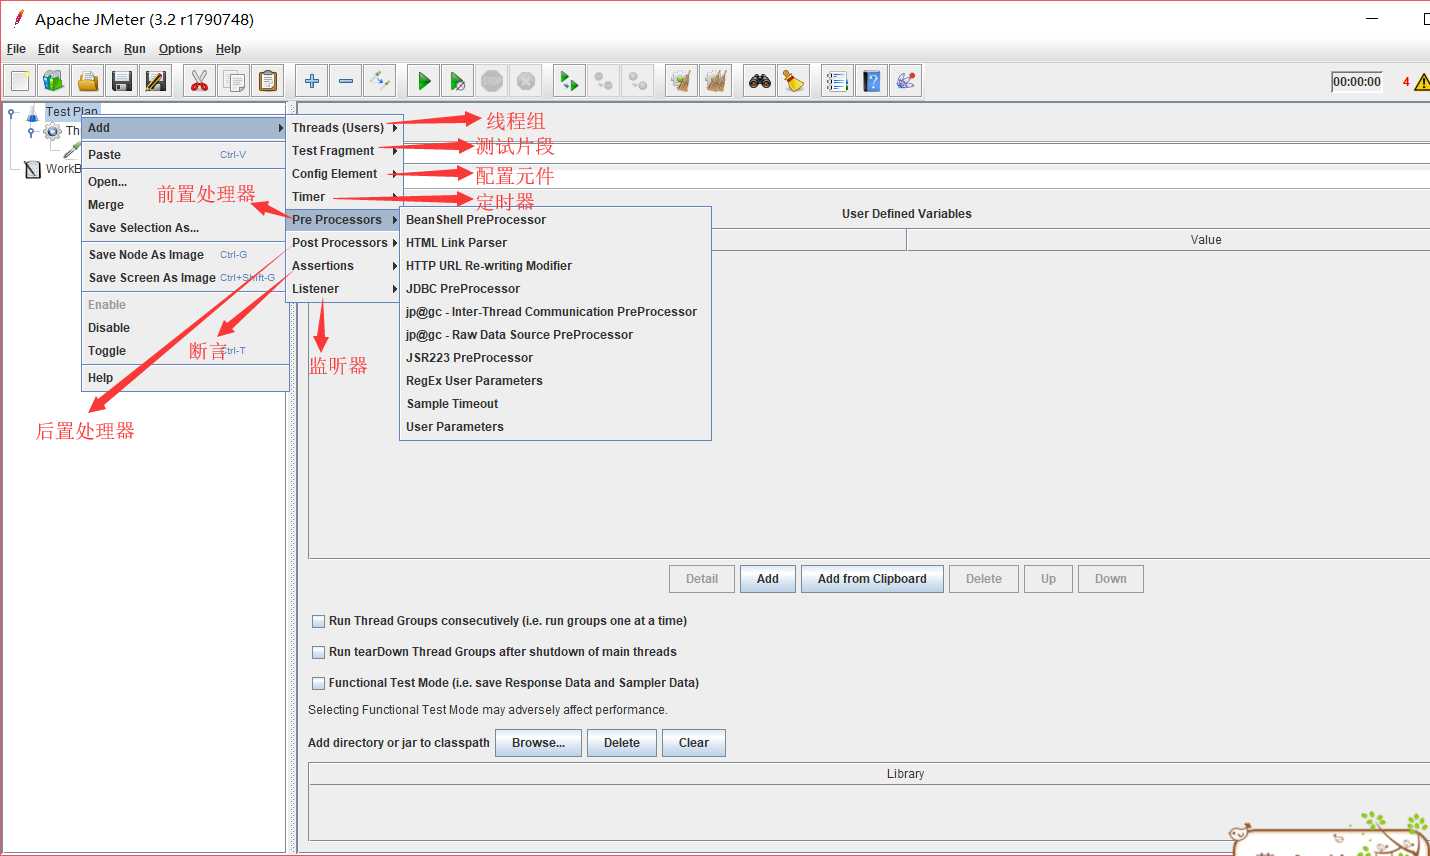Open the Function Helper list icon

838,81
